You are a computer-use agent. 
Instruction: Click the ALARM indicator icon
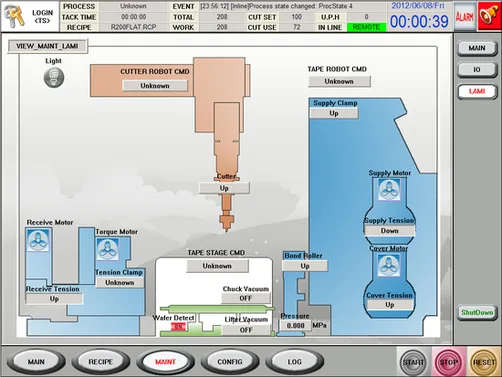tap(465, 16)
